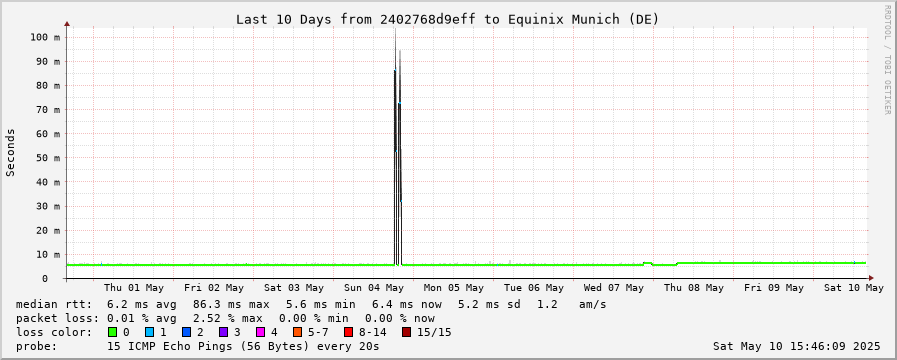Viewport: 897px width, 360px height.
Task: Click the median rtt statistics line
Action: click(x=311, y=304)
